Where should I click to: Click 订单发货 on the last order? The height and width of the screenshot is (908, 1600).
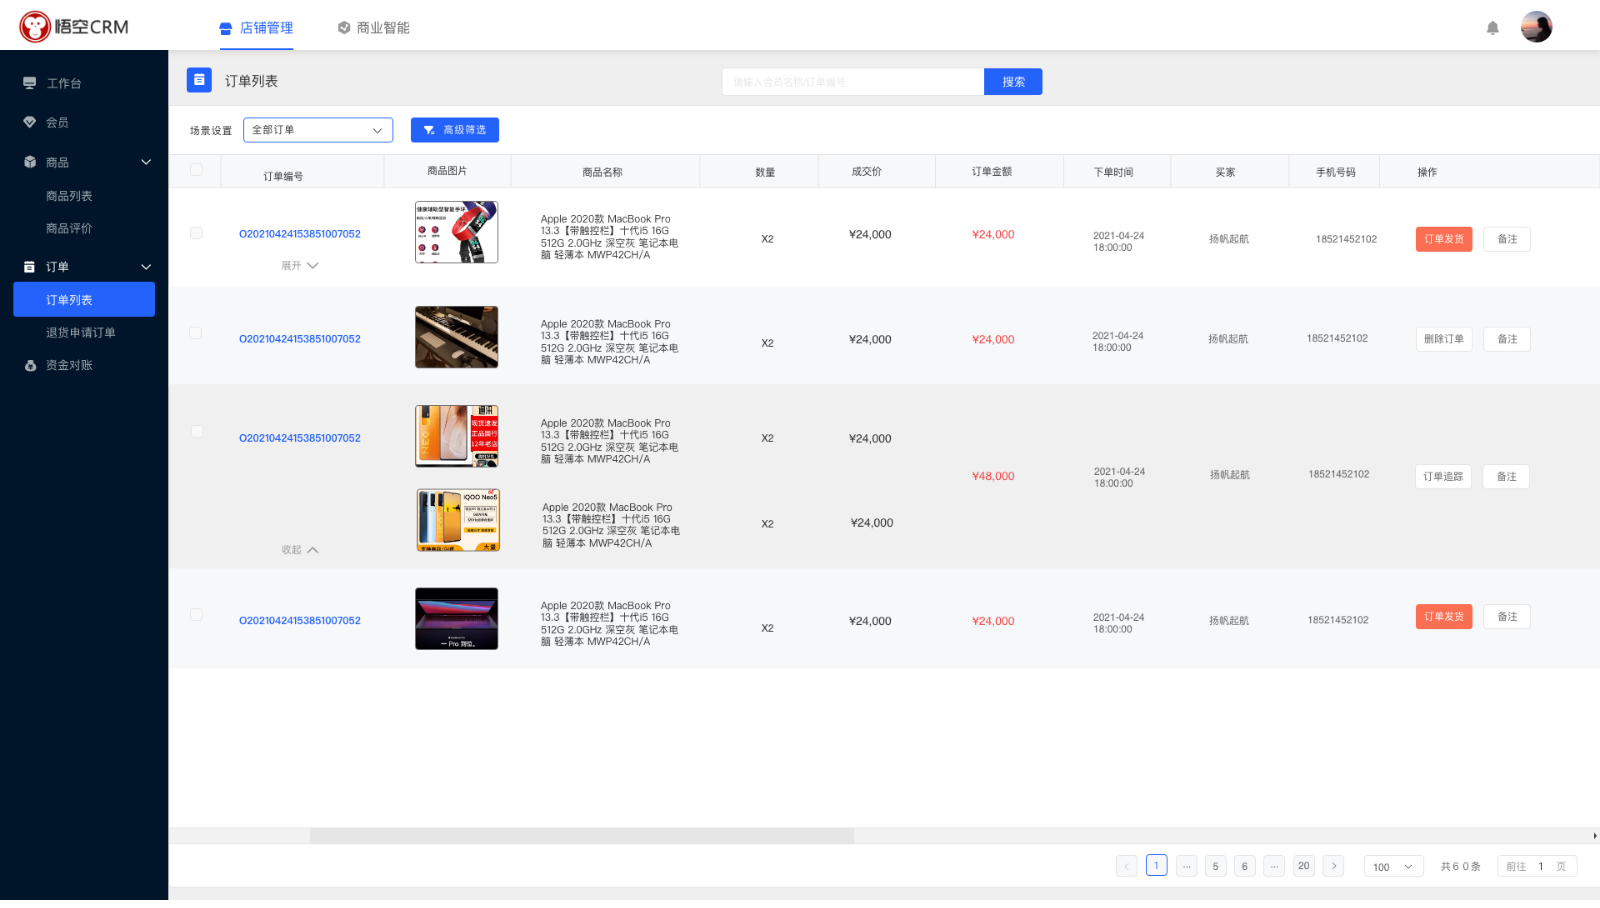1444,617
